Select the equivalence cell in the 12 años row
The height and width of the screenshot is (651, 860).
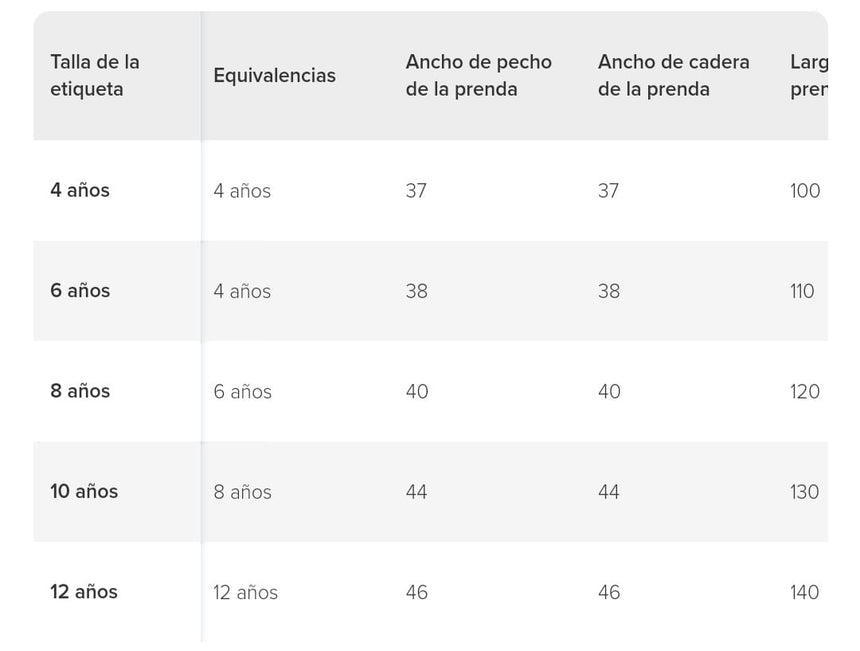[x=245, y=592]
